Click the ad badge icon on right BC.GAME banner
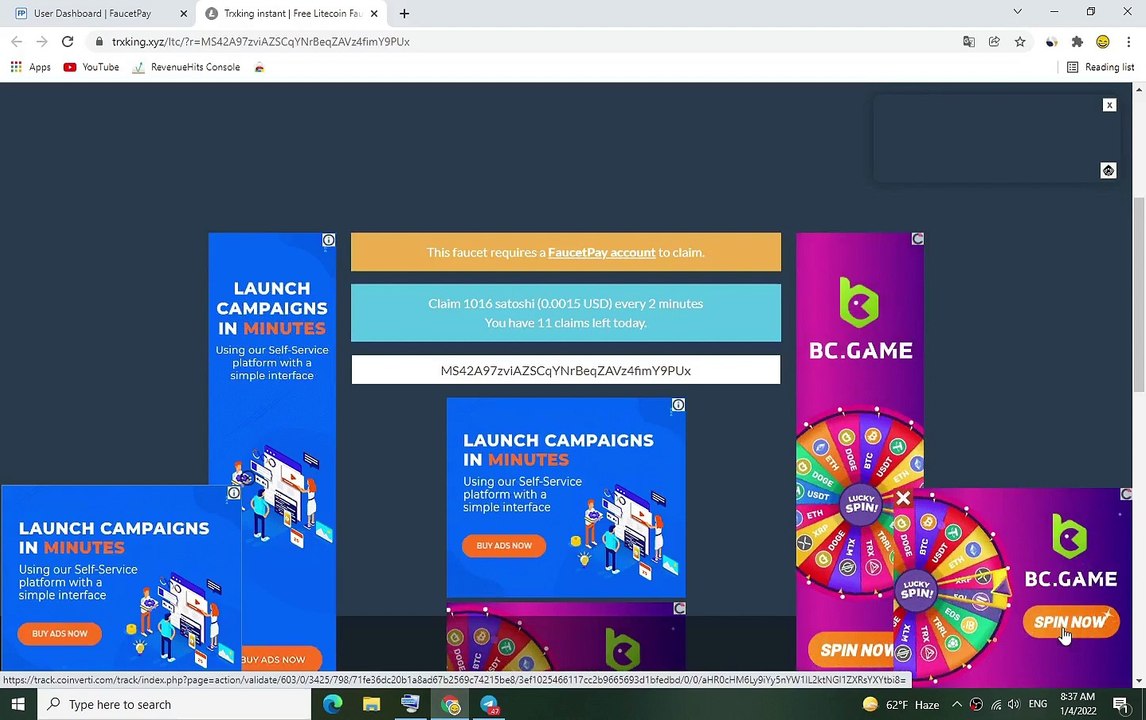 917,239
